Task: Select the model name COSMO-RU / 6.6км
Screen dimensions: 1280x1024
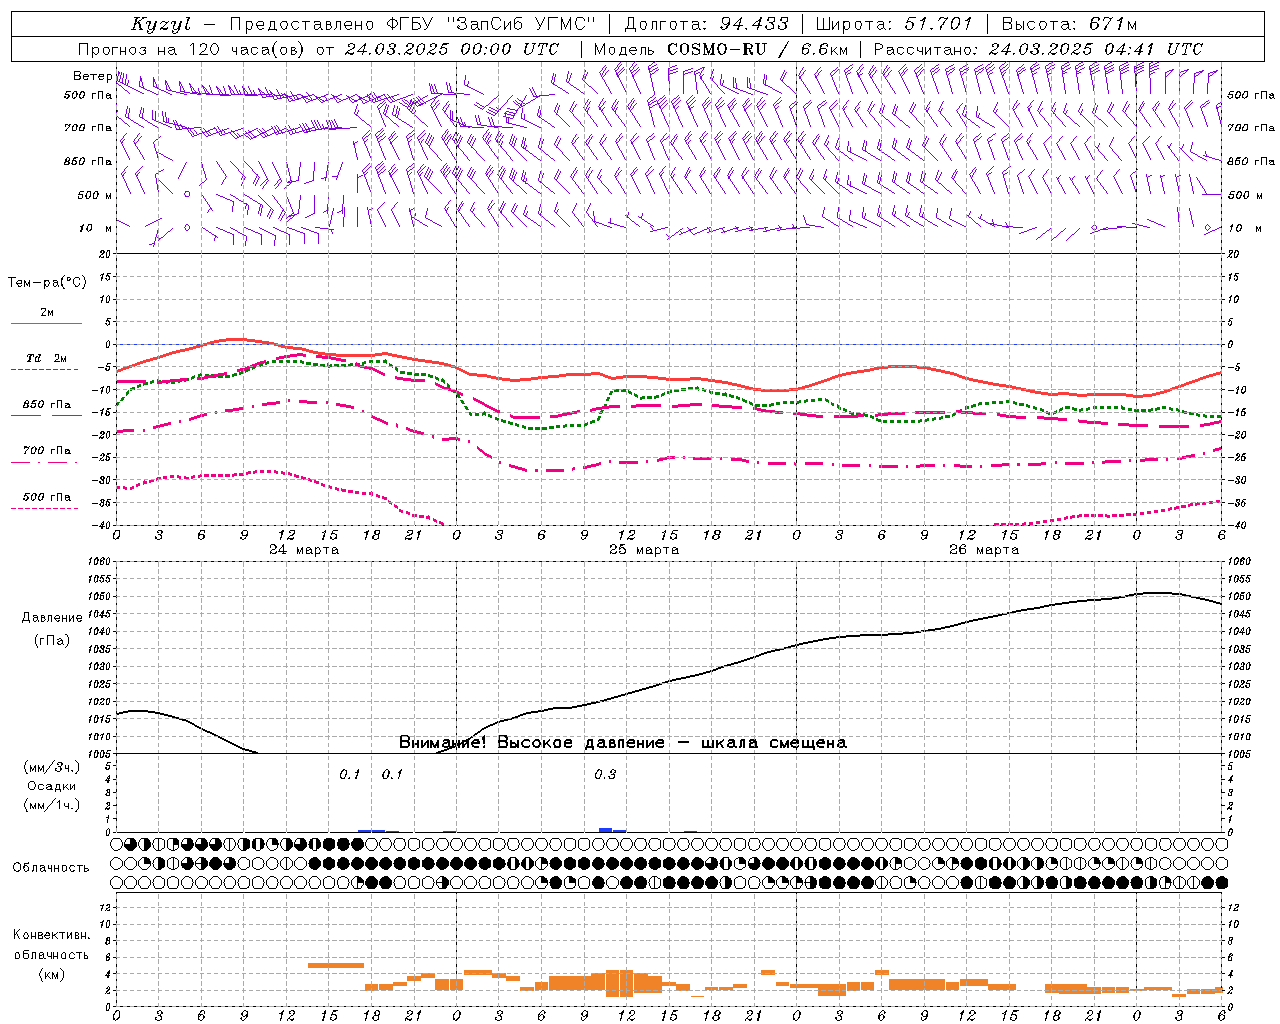Action: [x=759, y=49]
